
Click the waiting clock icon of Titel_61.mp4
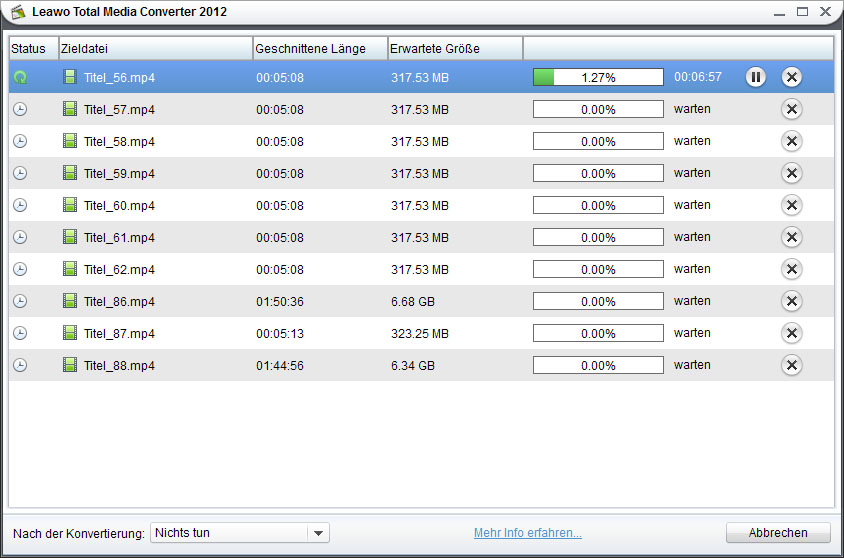coord(20,237)
